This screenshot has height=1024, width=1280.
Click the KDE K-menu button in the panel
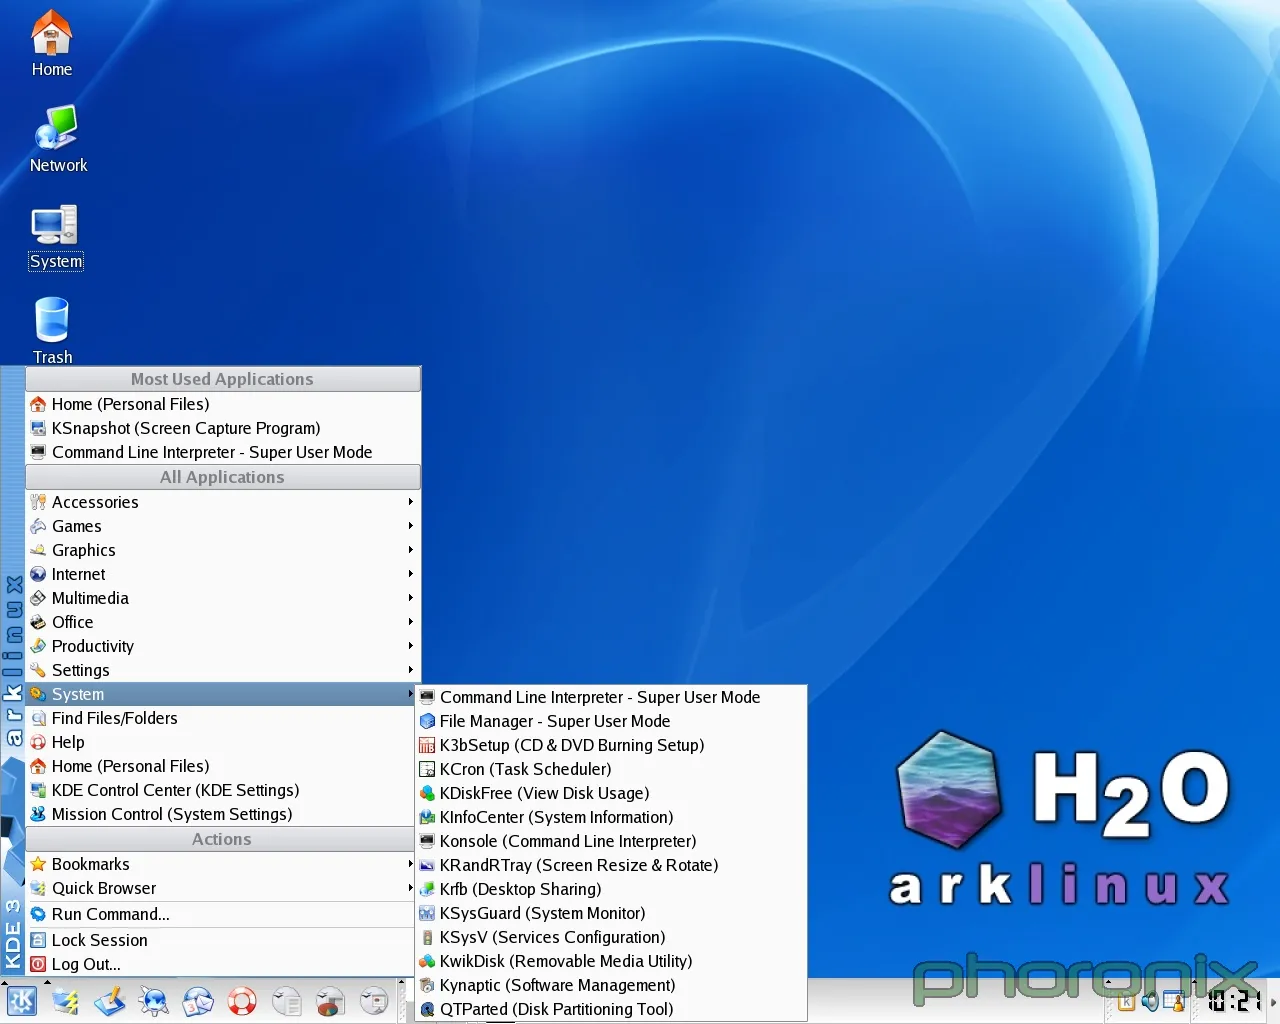point(22,1000)
